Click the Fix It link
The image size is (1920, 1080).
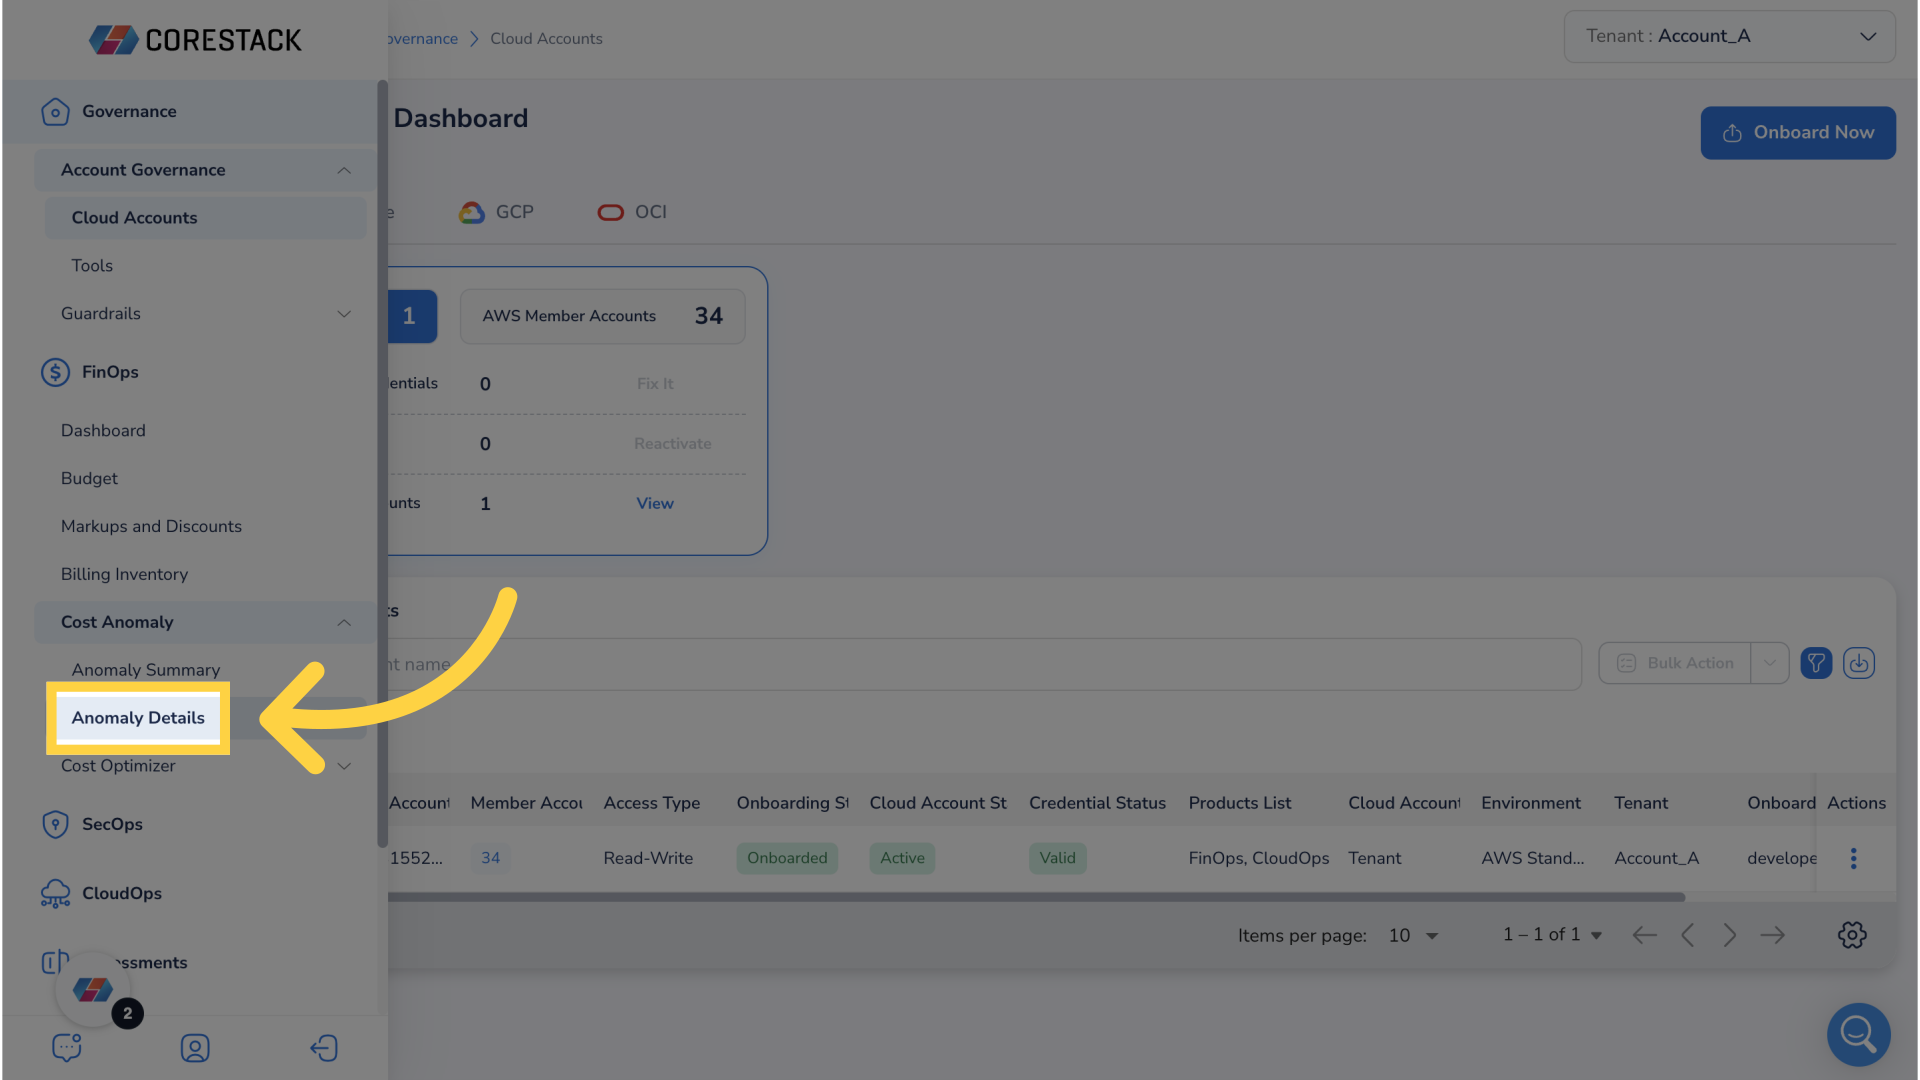click(x=655, y=384)
